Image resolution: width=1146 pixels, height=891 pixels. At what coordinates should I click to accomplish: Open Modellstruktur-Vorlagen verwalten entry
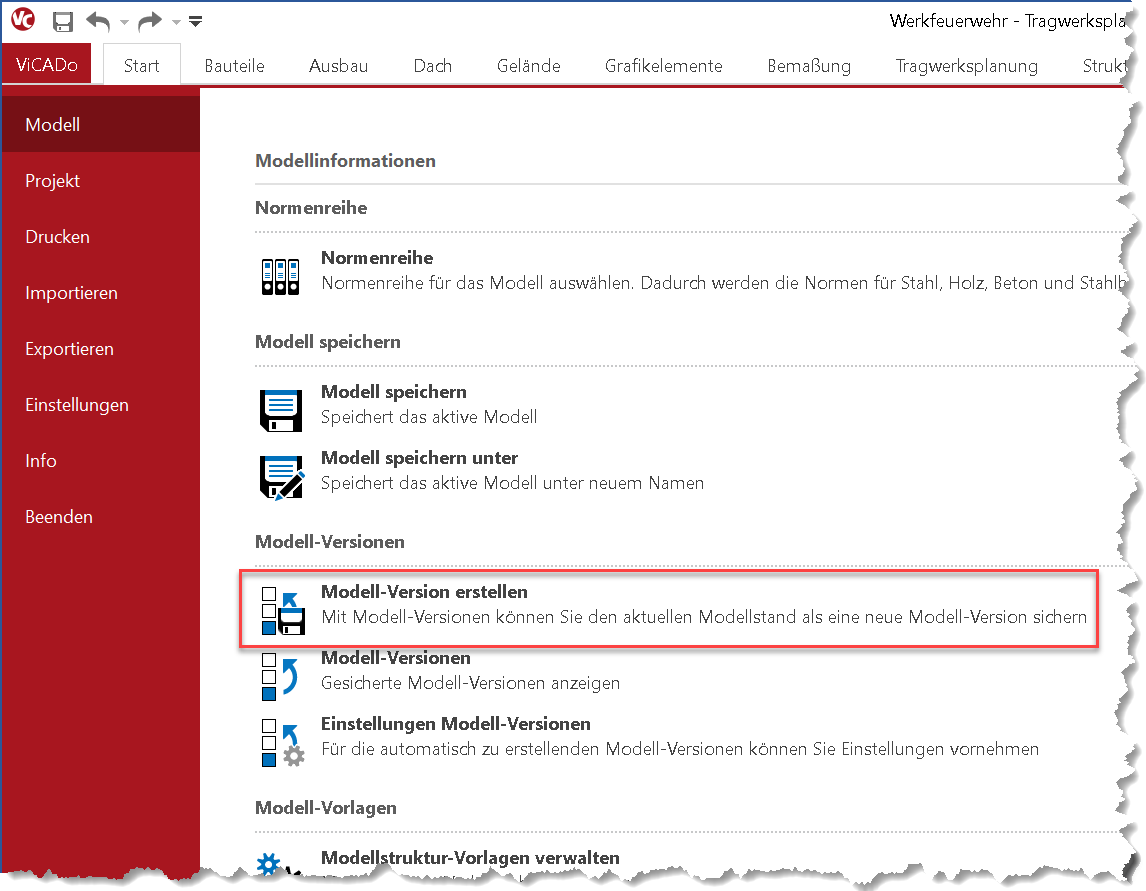click(470, 857)
